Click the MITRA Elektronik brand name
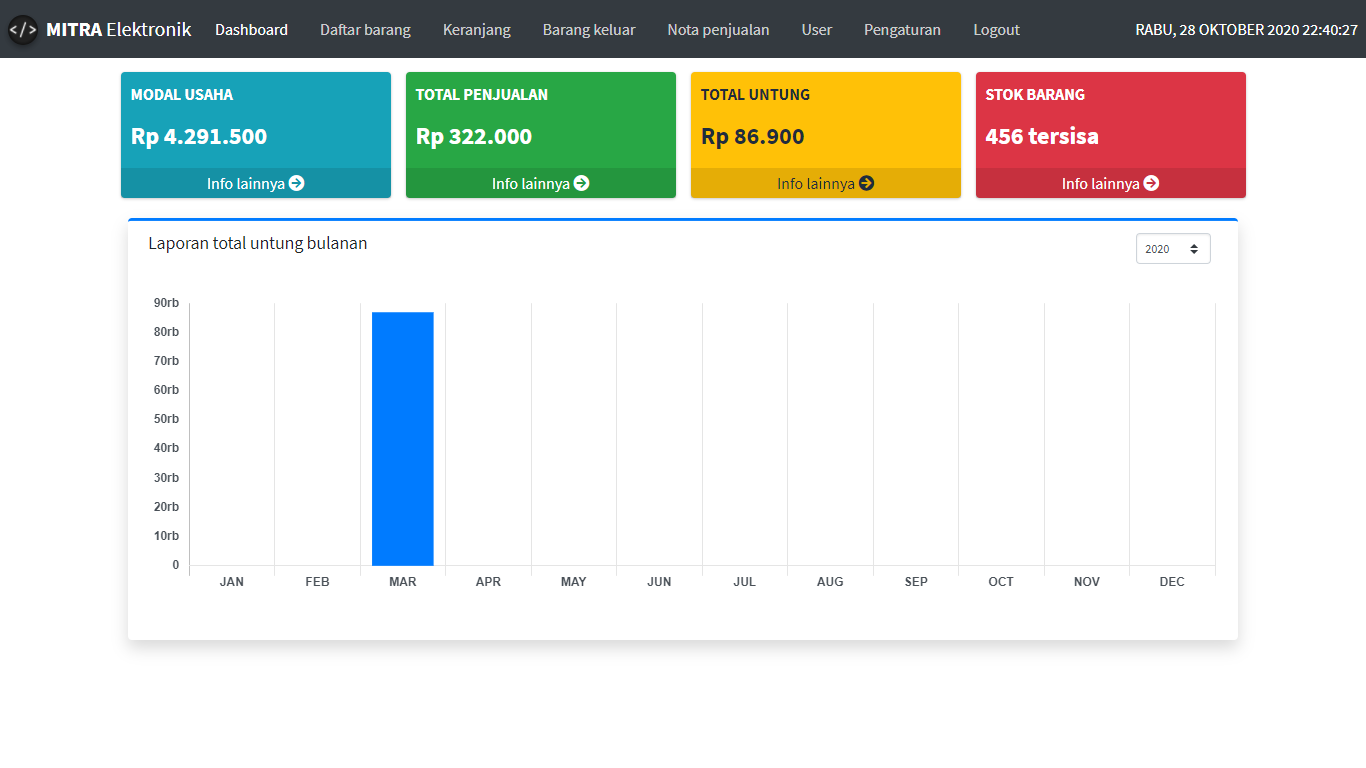1366x768 pixels. click(118, 30)
